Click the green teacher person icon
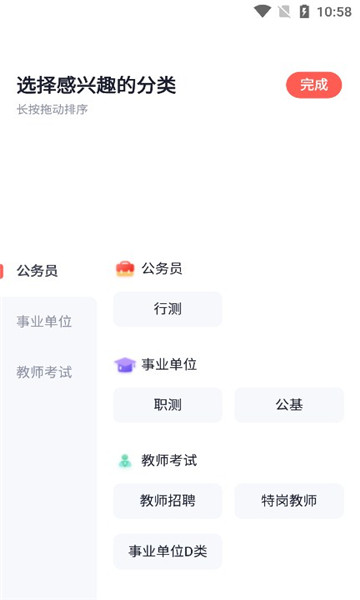The height and width of the screenshot is (600, 360). tap(125, 461)
